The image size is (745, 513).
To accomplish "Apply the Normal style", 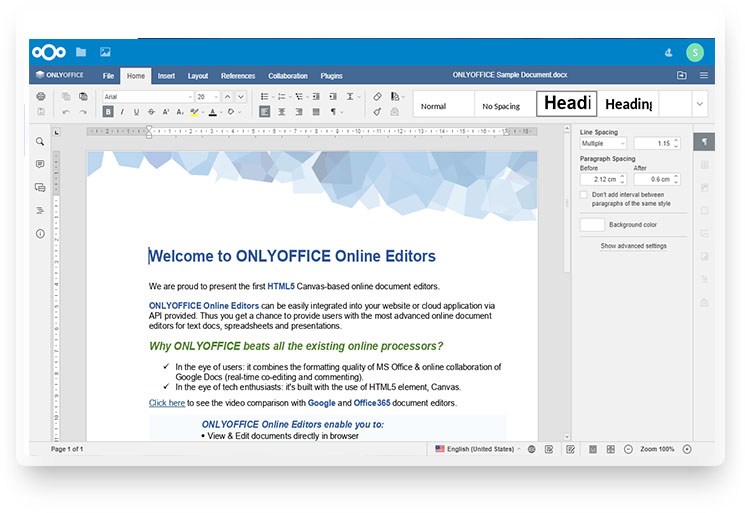I will (x=444, y=104).
